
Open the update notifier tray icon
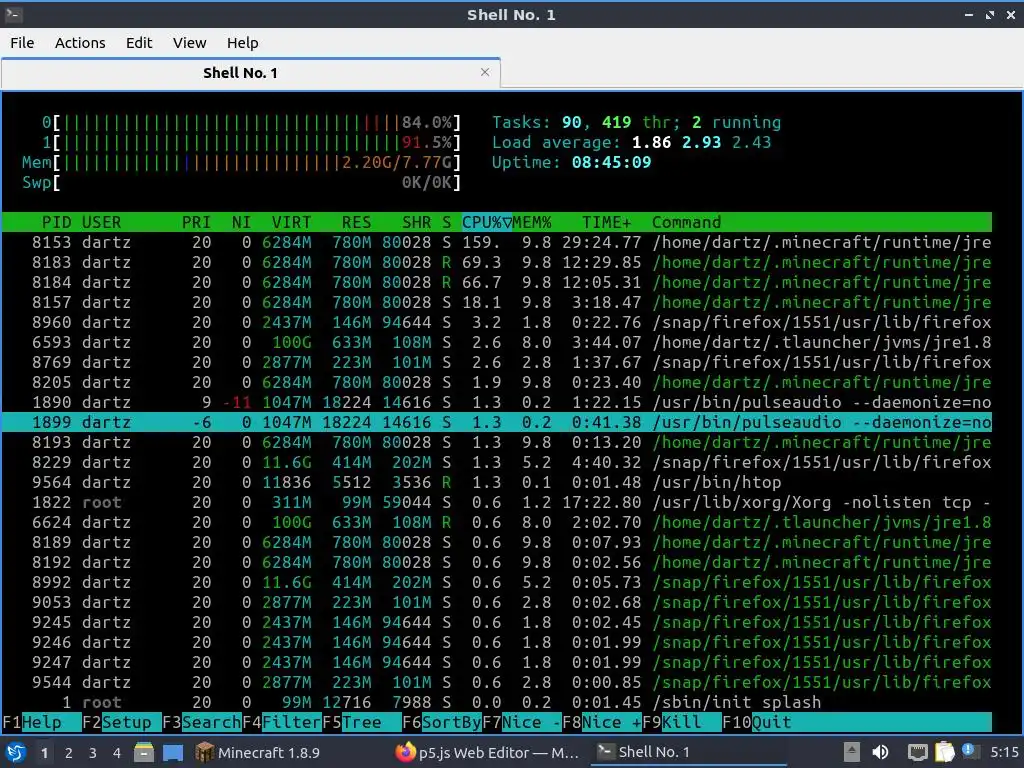(x=969, y=751)
